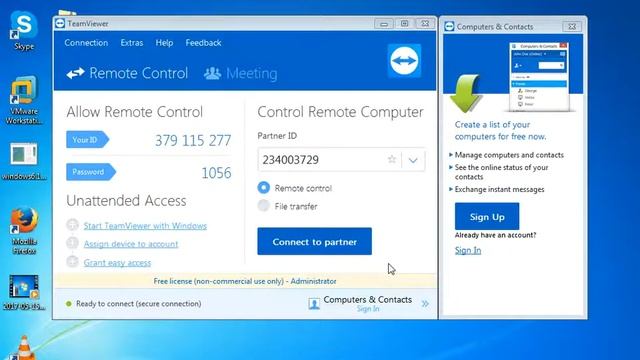Viewport: 640px width, 360px height.
Task: Click the Computers & Contacts person icon
Action: pos(314,304)
